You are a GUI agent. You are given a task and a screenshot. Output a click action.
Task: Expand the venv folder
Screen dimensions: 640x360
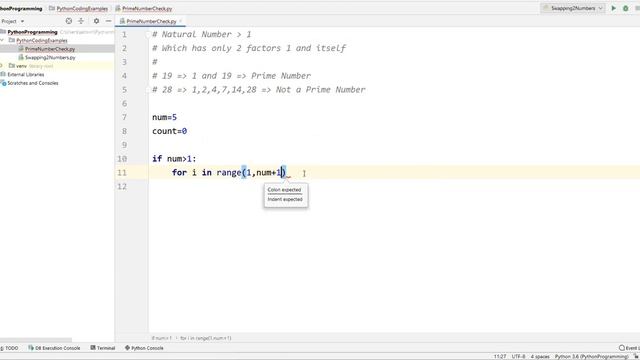[x=2, y=66]
